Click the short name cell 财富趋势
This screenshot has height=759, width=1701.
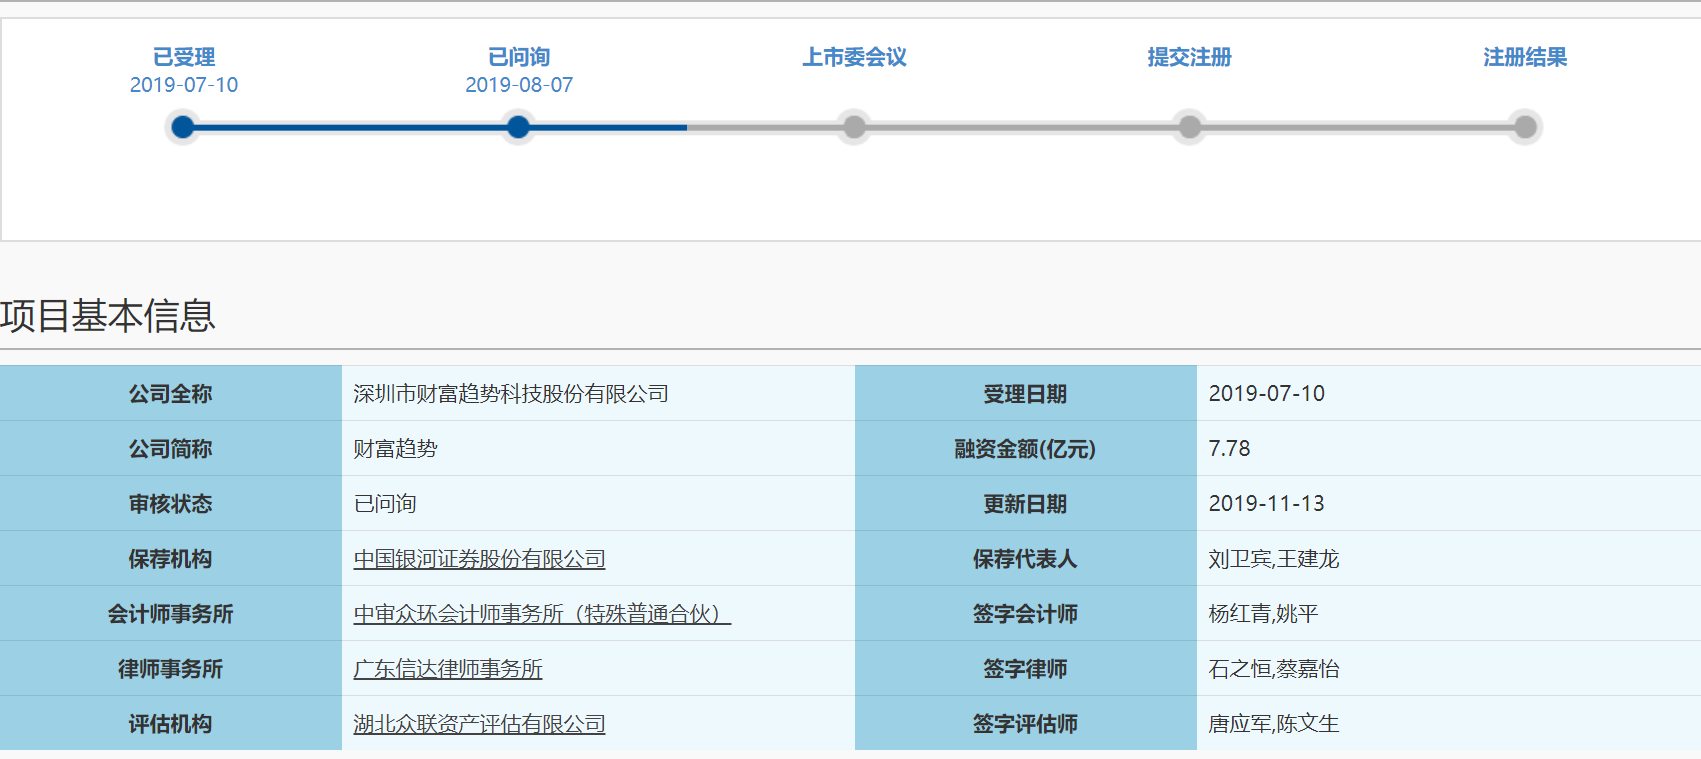click(x=395, y=449)
